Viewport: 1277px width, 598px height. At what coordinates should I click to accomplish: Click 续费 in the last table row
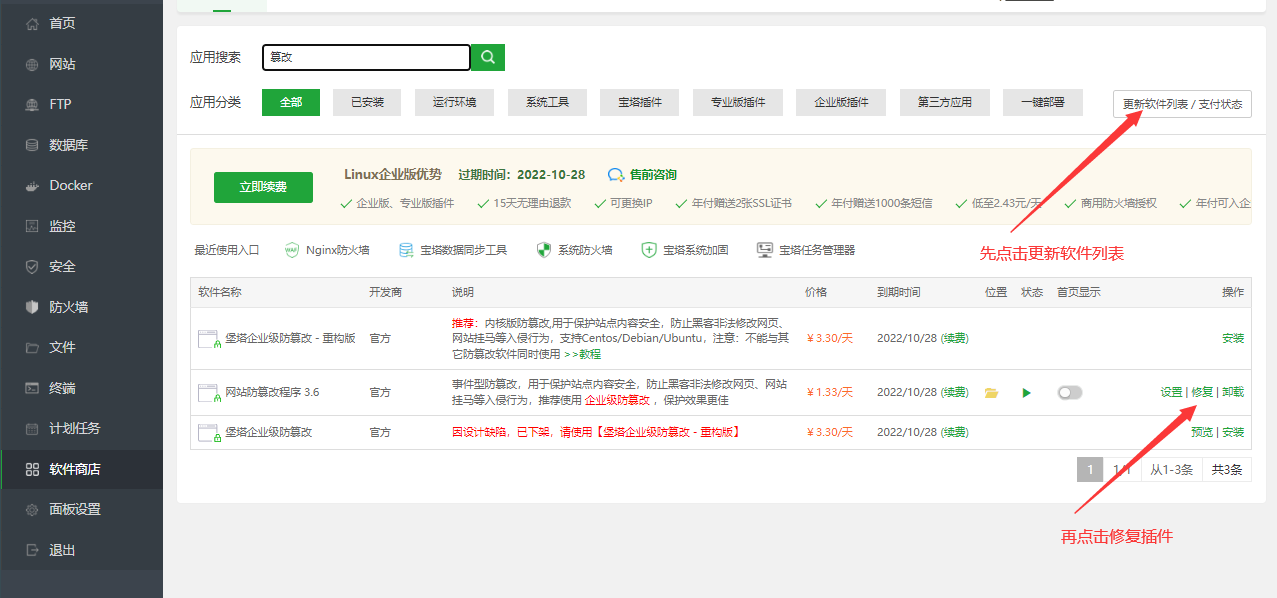[955, 433]
